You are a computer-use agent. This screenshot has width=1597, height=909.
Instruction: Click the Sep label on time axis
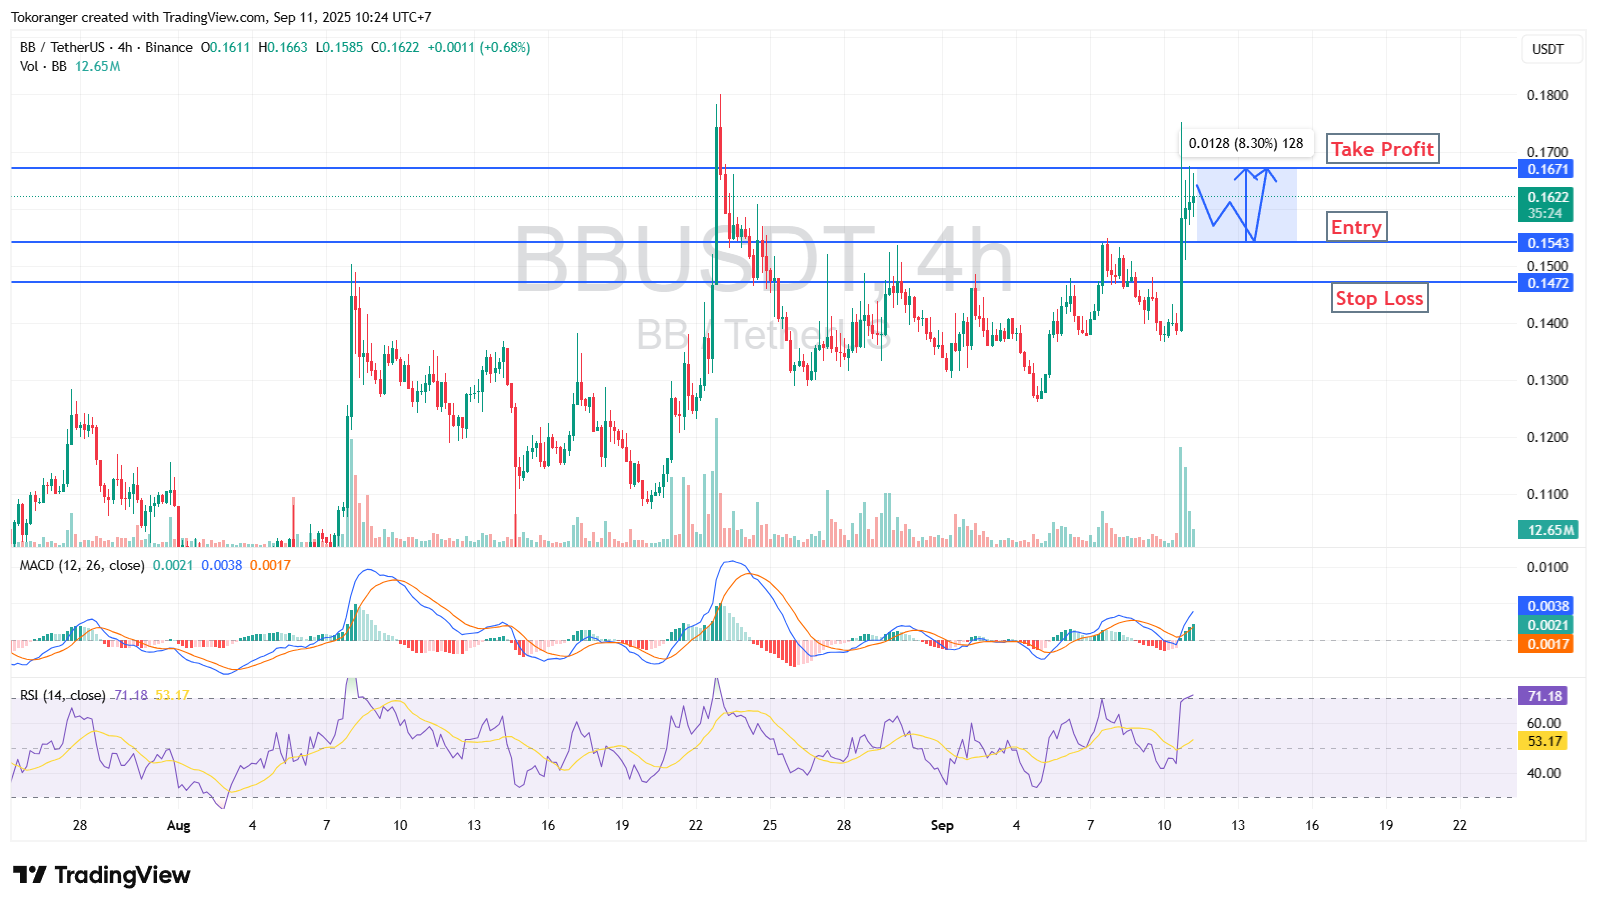pos(942,825)
